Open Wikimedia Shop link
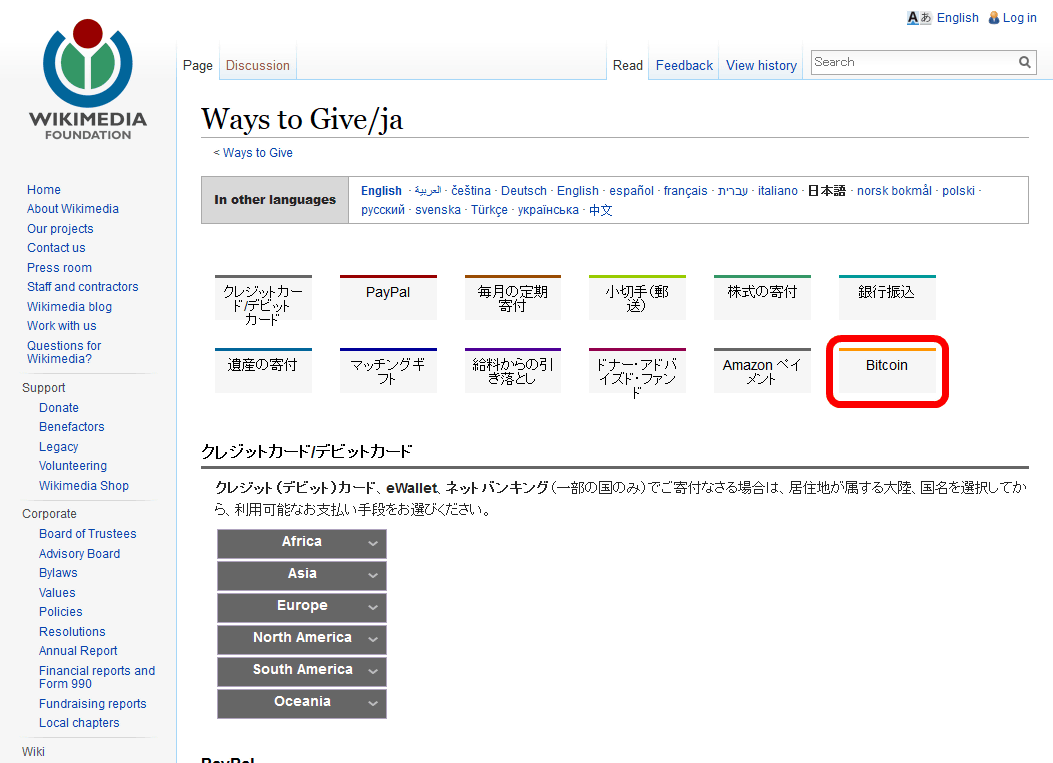This screenshot has width=1053, height=763. (x=84, y=486)
